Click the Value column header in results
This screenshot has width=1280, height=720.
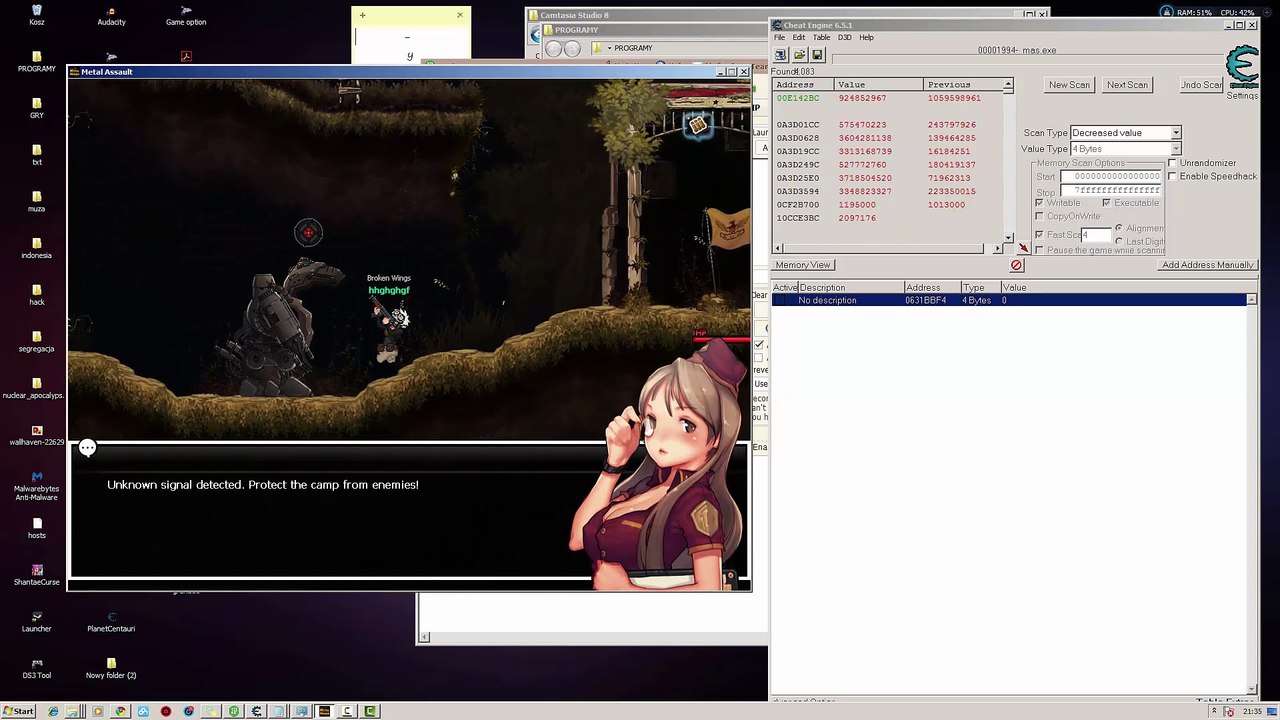click(x=880, y=85)
